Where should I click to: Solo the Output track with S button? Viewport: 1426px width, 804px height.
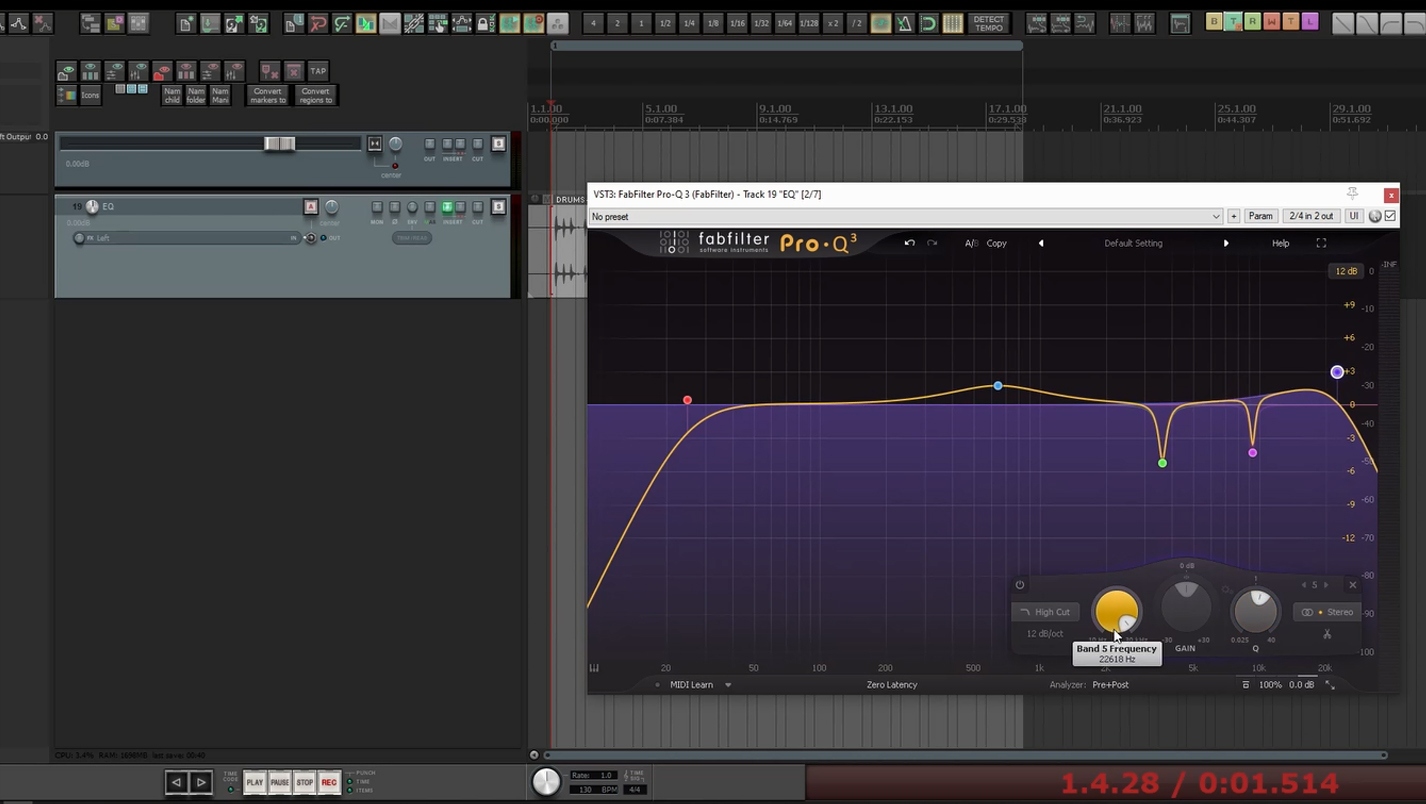498,144
